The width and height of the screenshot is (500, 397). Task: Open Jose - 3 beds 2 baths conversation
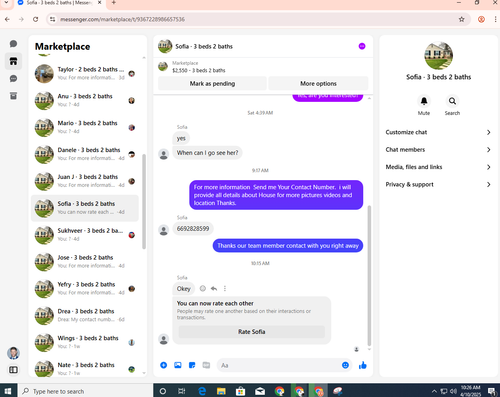(85, 262)
